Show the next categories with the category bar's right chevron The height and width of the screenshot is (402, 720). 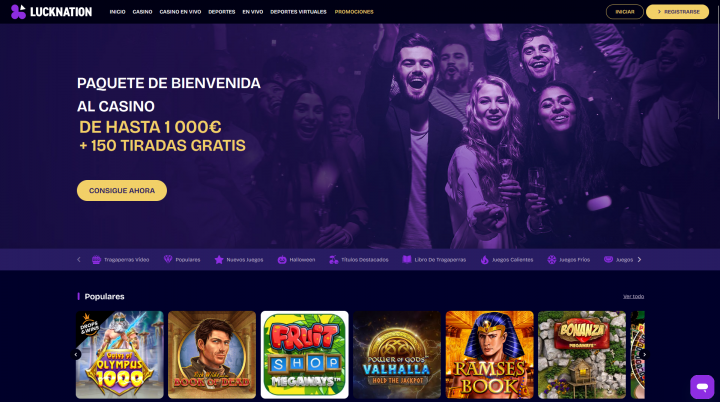[x=639, y=260]
